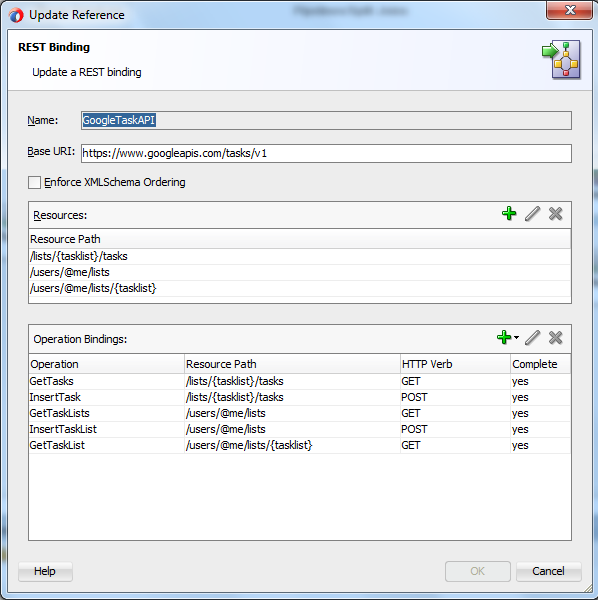This screenshot has height=600, width=598.
Task: Click the Resources section label
Action: [x=60, y=215]
